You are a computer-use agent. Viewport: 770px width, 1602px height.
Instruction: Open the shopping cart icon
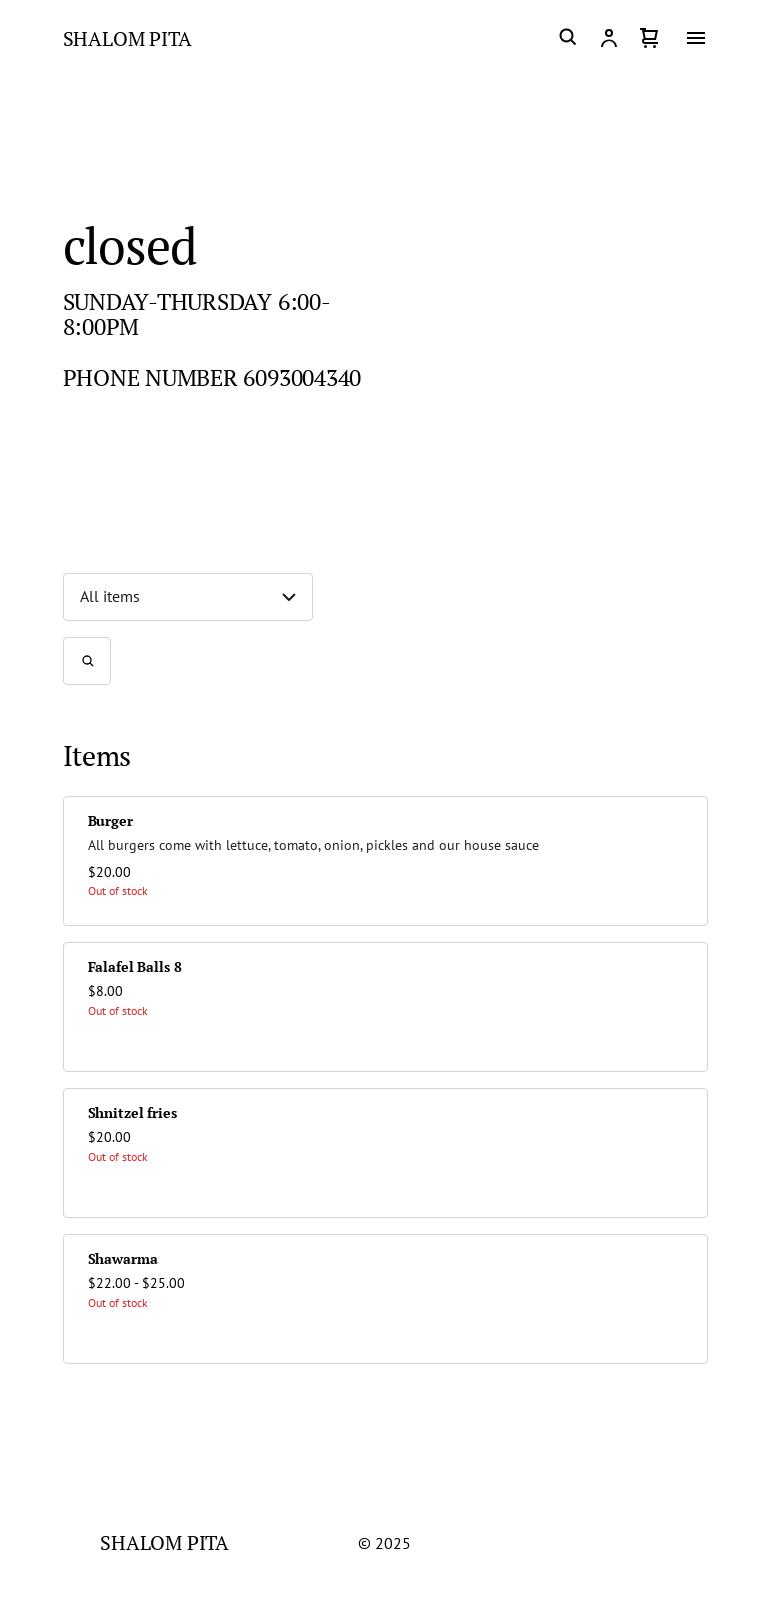649,38
